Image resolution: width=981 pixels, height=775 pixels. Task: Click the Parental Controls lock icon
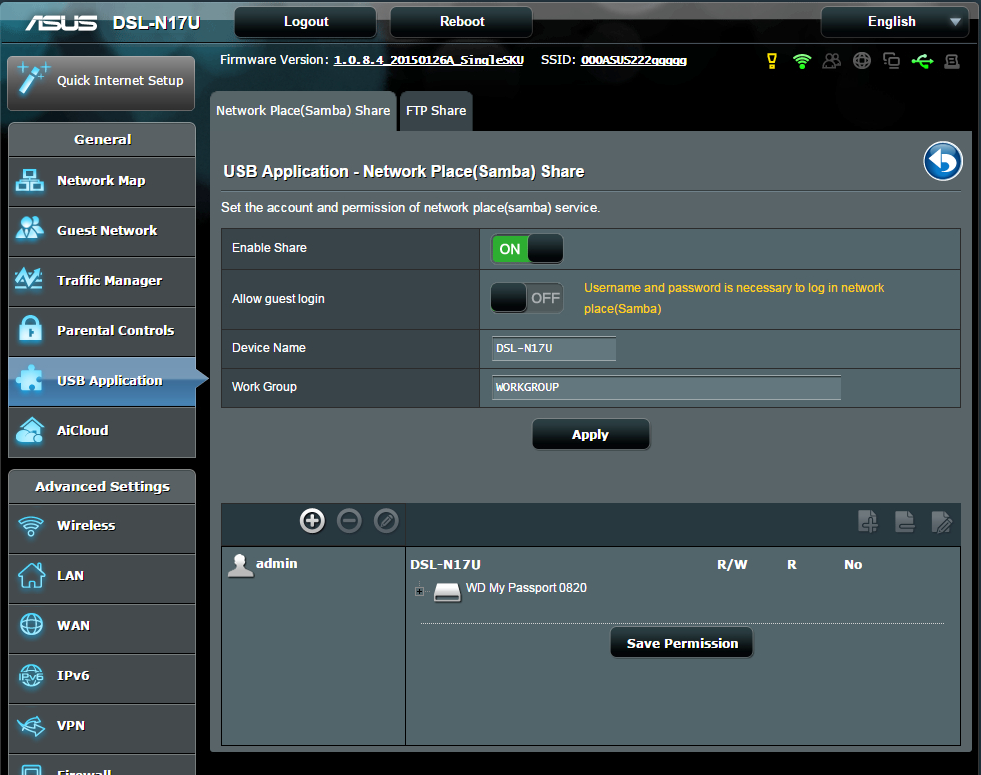pos(29,329)
